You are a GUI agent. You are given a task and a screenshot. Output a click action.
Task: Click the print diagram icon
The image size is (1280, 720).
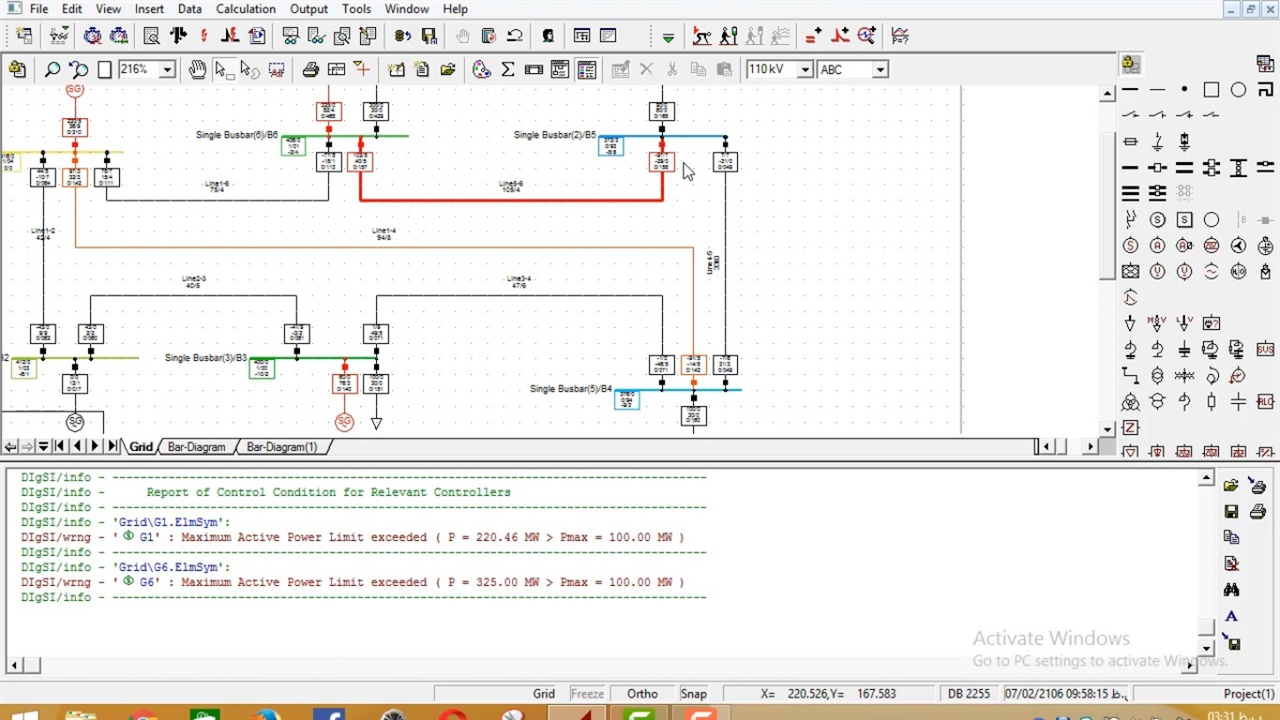(311, 70)
